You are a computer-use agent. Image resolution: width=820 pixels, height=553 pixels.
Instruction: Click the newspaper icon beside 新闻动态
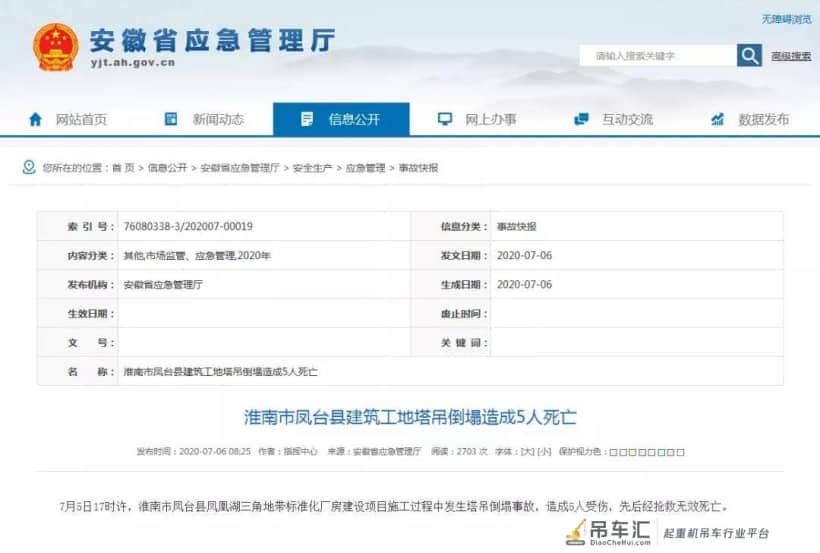click(x=171, y=119)
